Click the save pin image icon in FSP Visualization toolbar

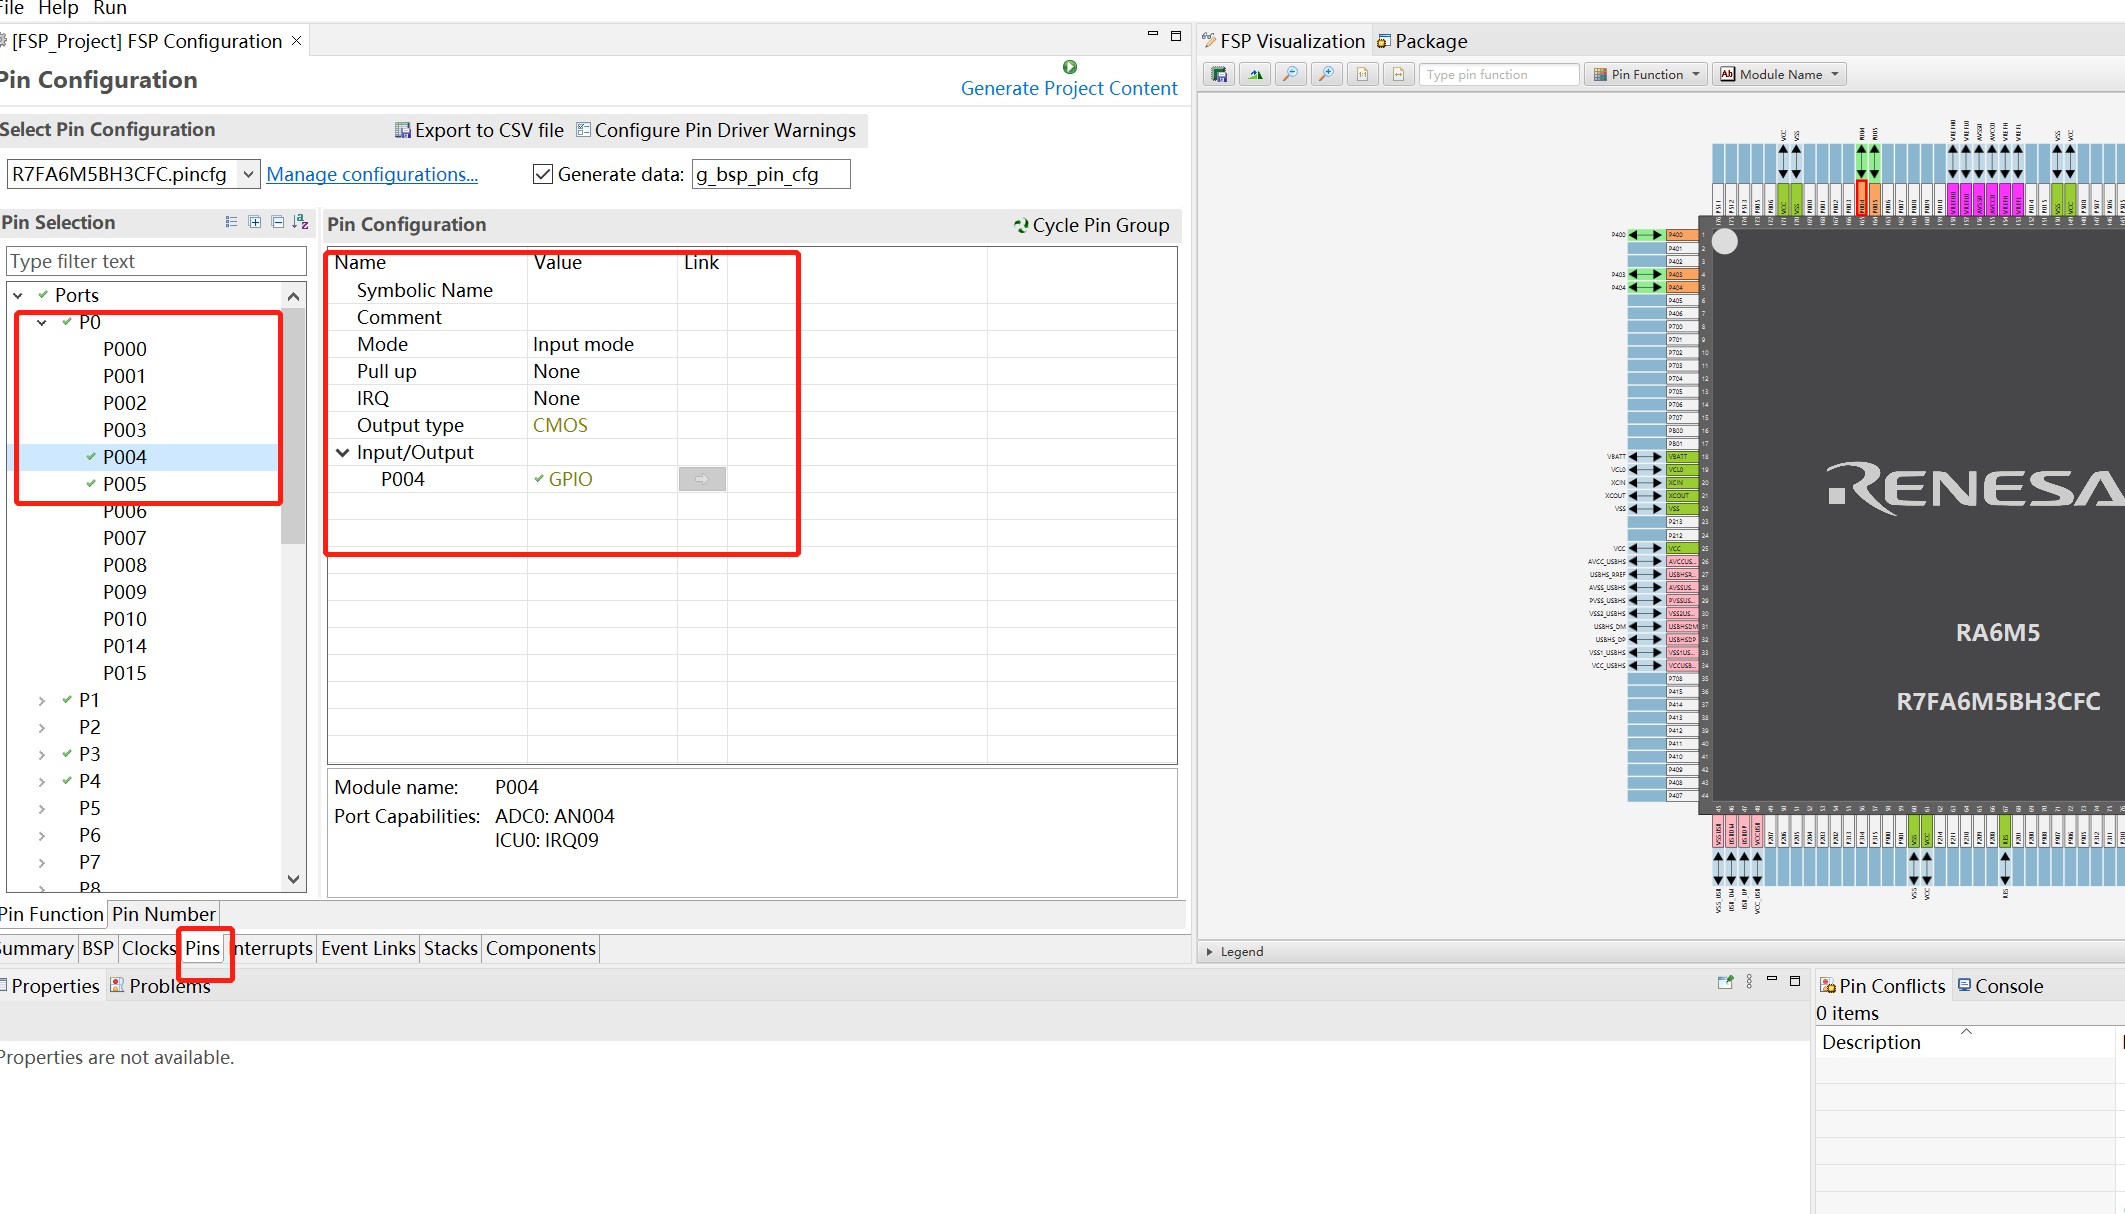[x=1219, y=75]
